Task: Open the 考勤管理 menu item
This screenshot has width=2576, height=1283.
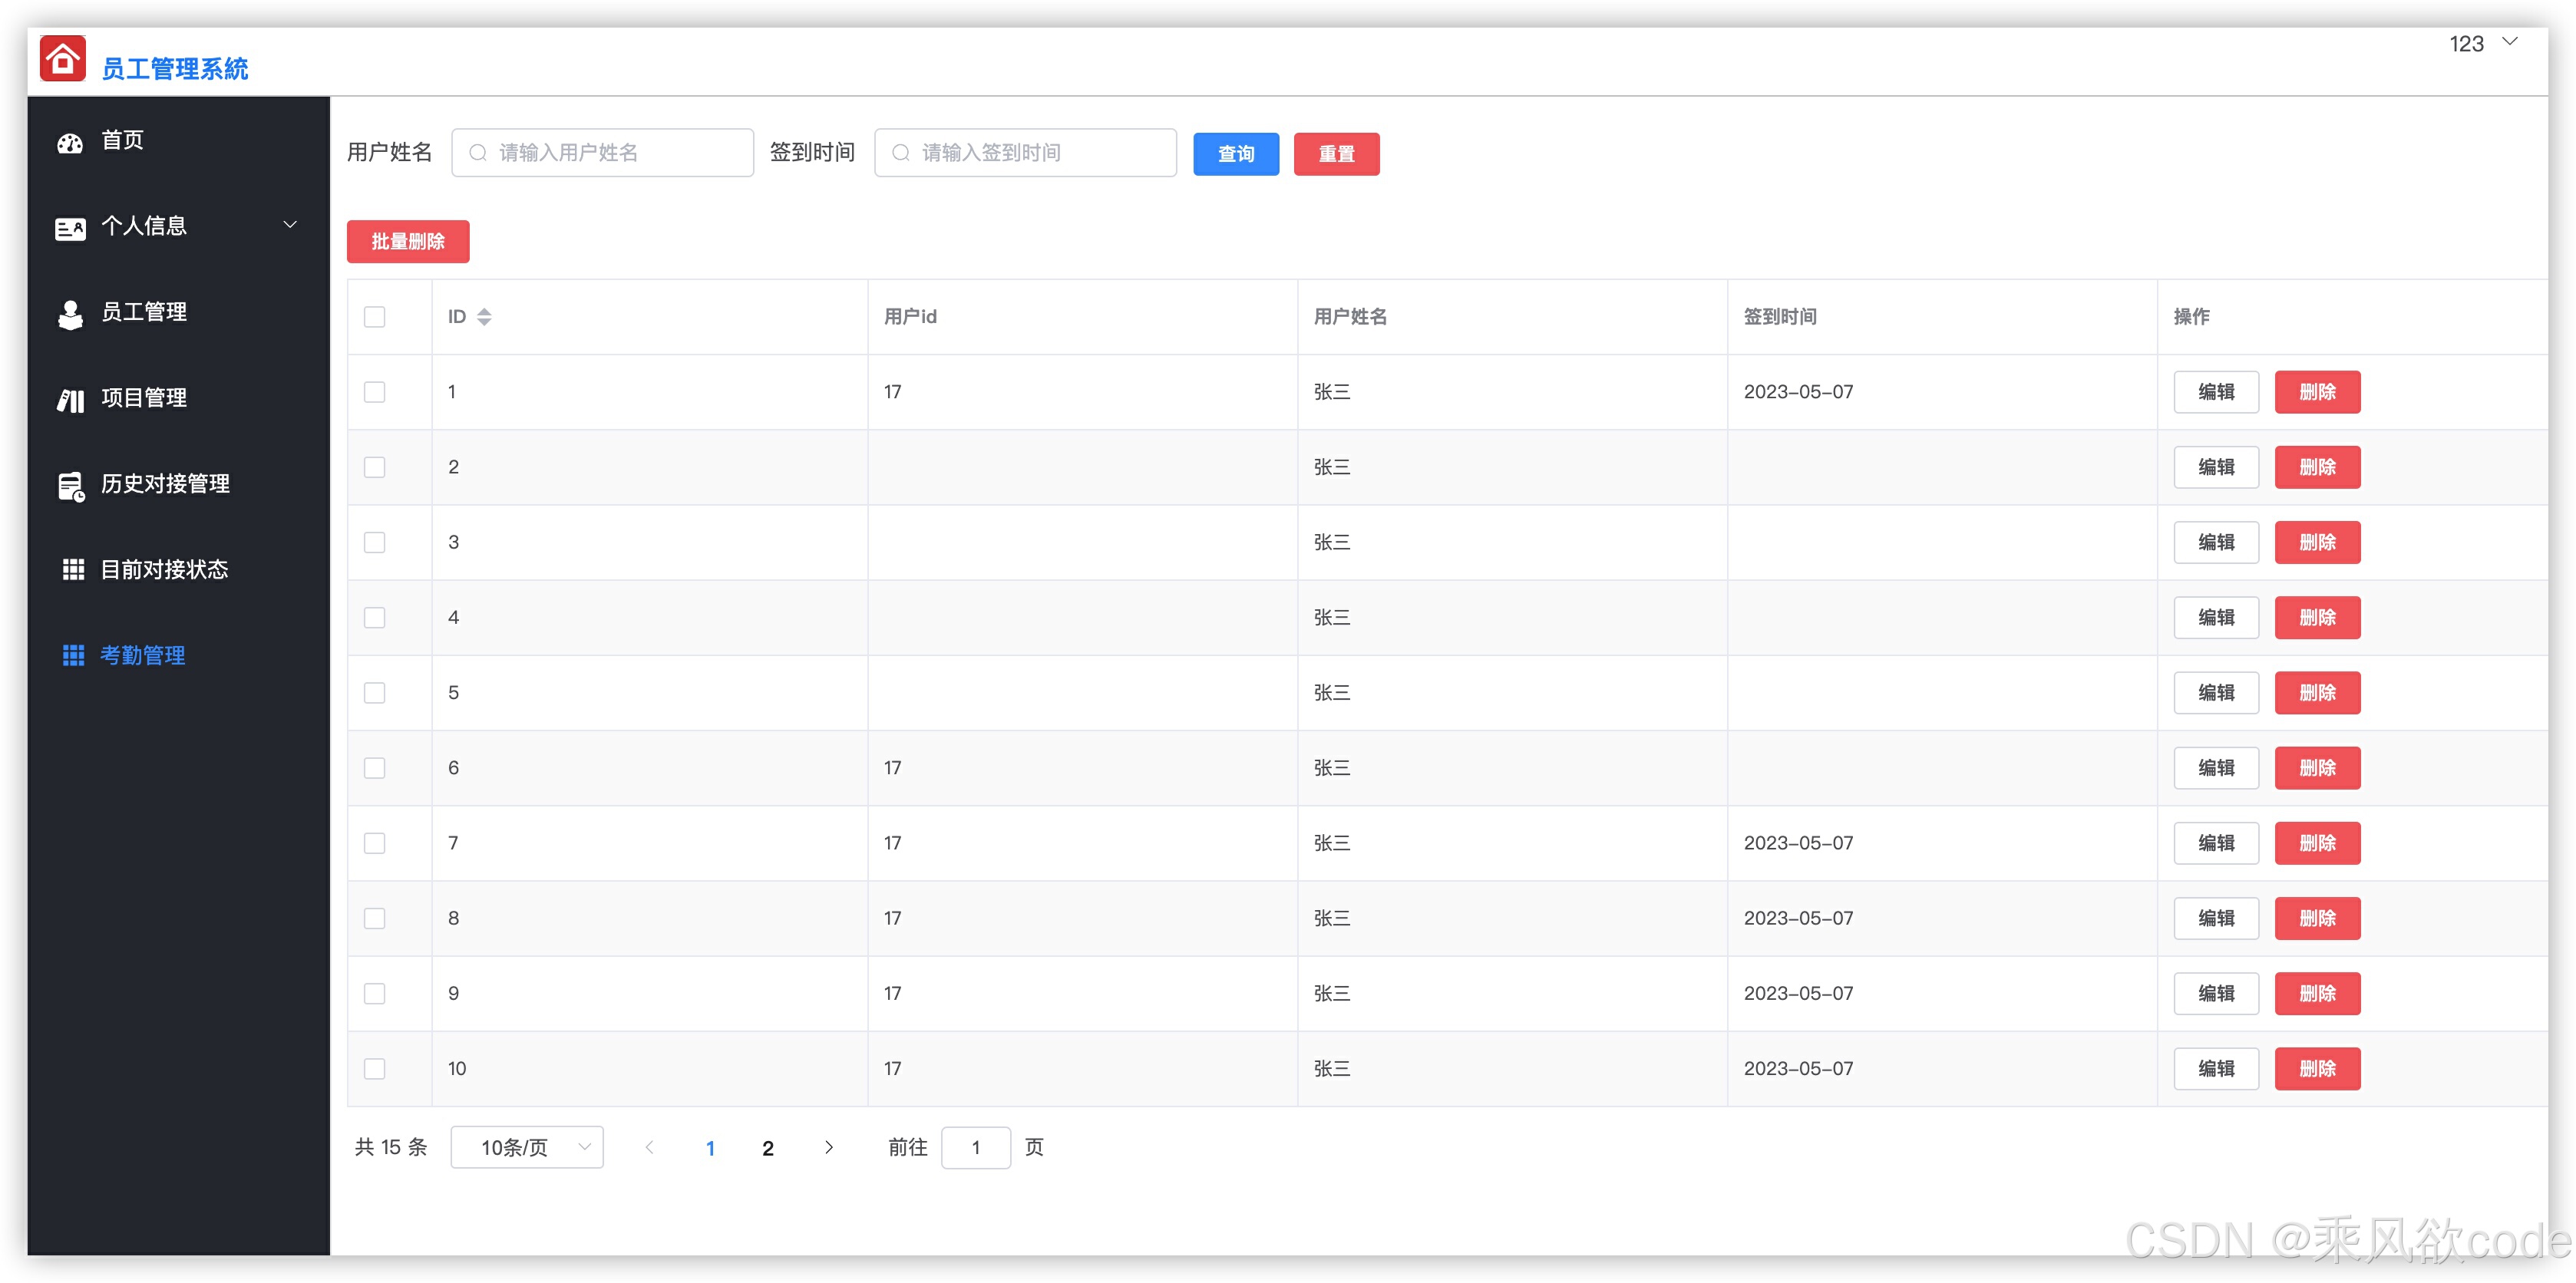Action: click(x=143, y=655)
